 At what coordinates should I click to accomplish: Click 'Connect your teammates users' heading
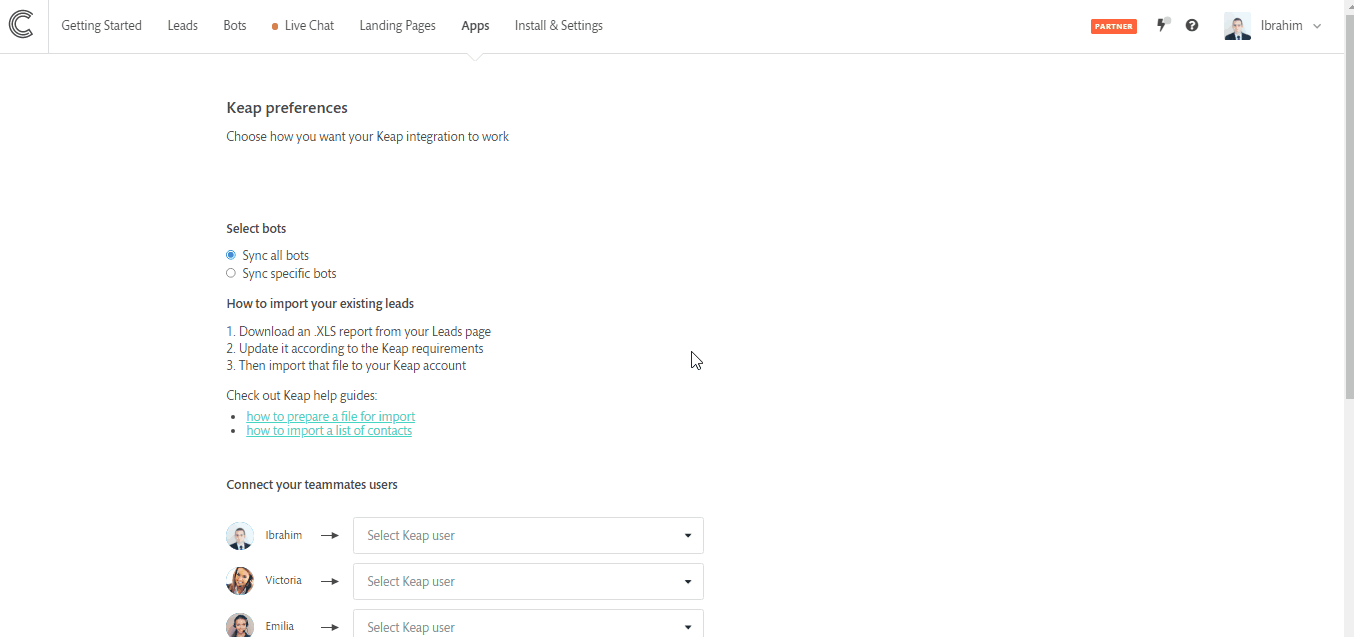312,485
